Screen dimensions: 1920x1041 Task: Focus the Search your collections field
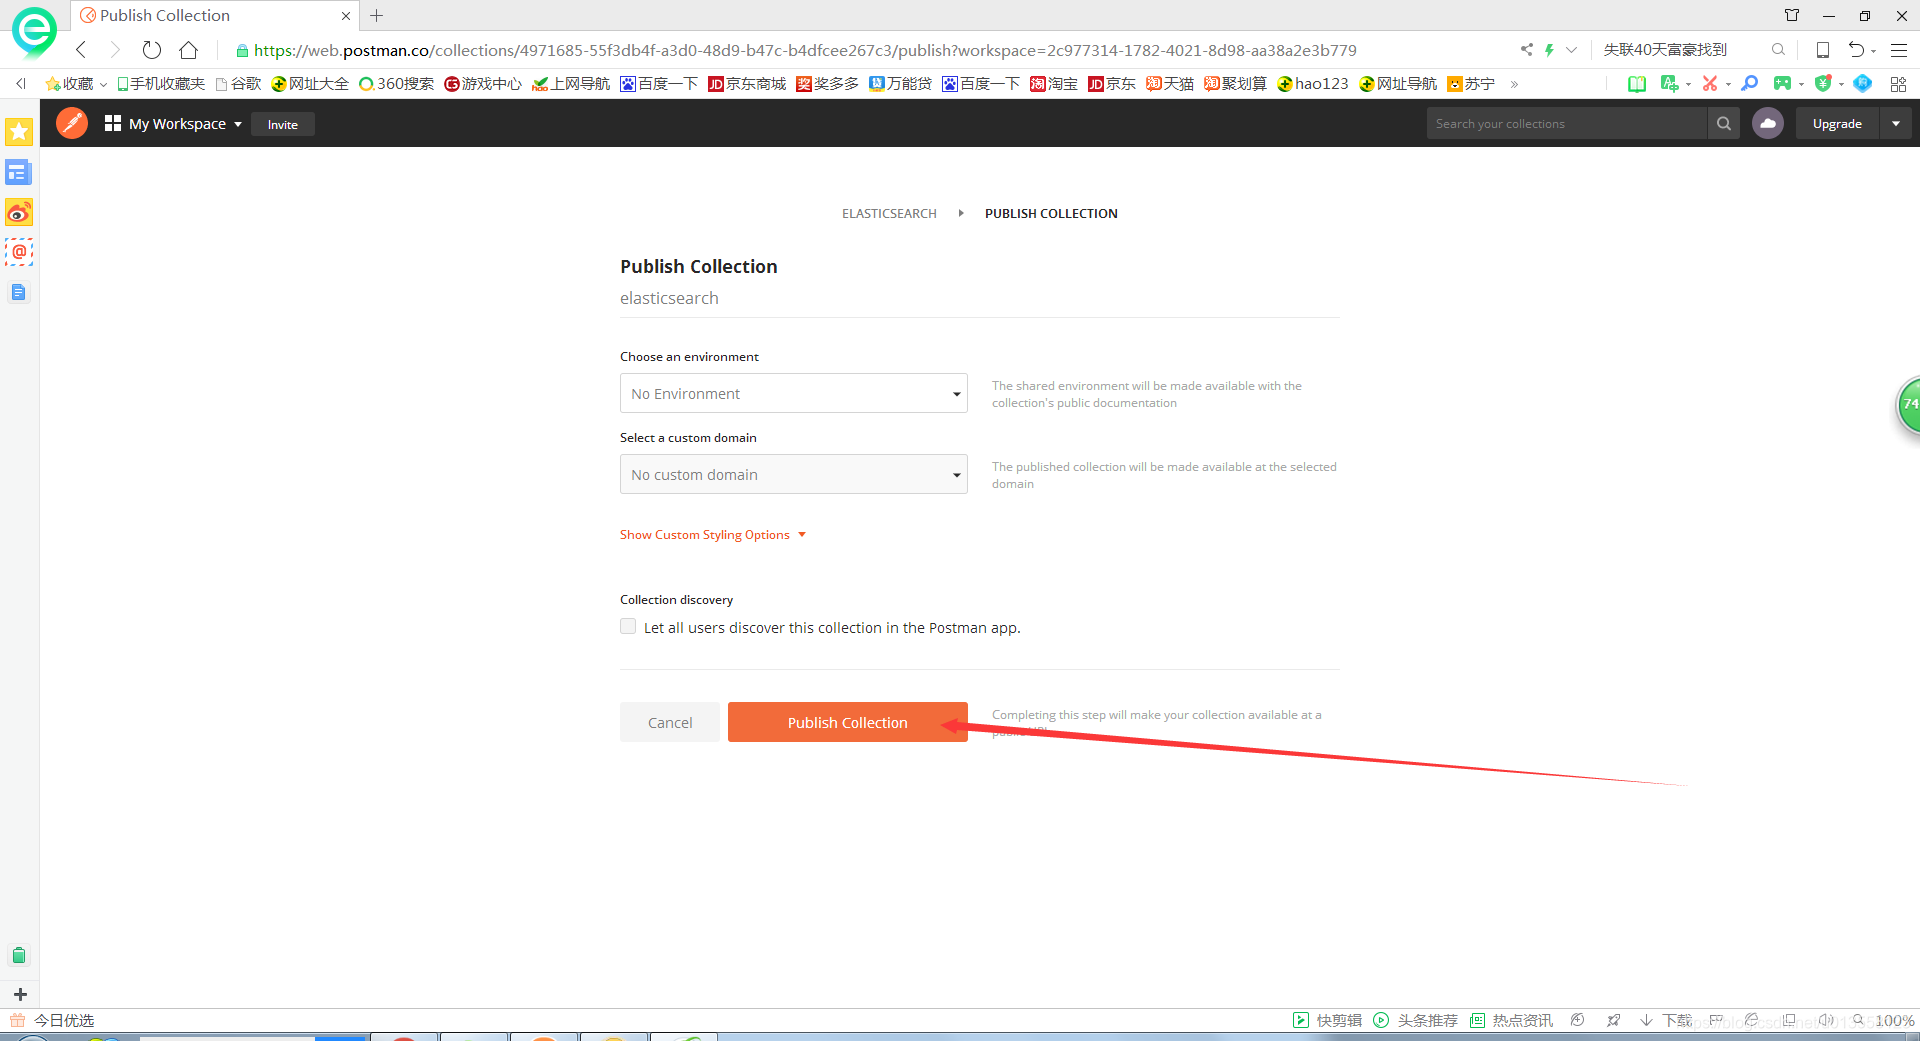(x=1566, y=124)
